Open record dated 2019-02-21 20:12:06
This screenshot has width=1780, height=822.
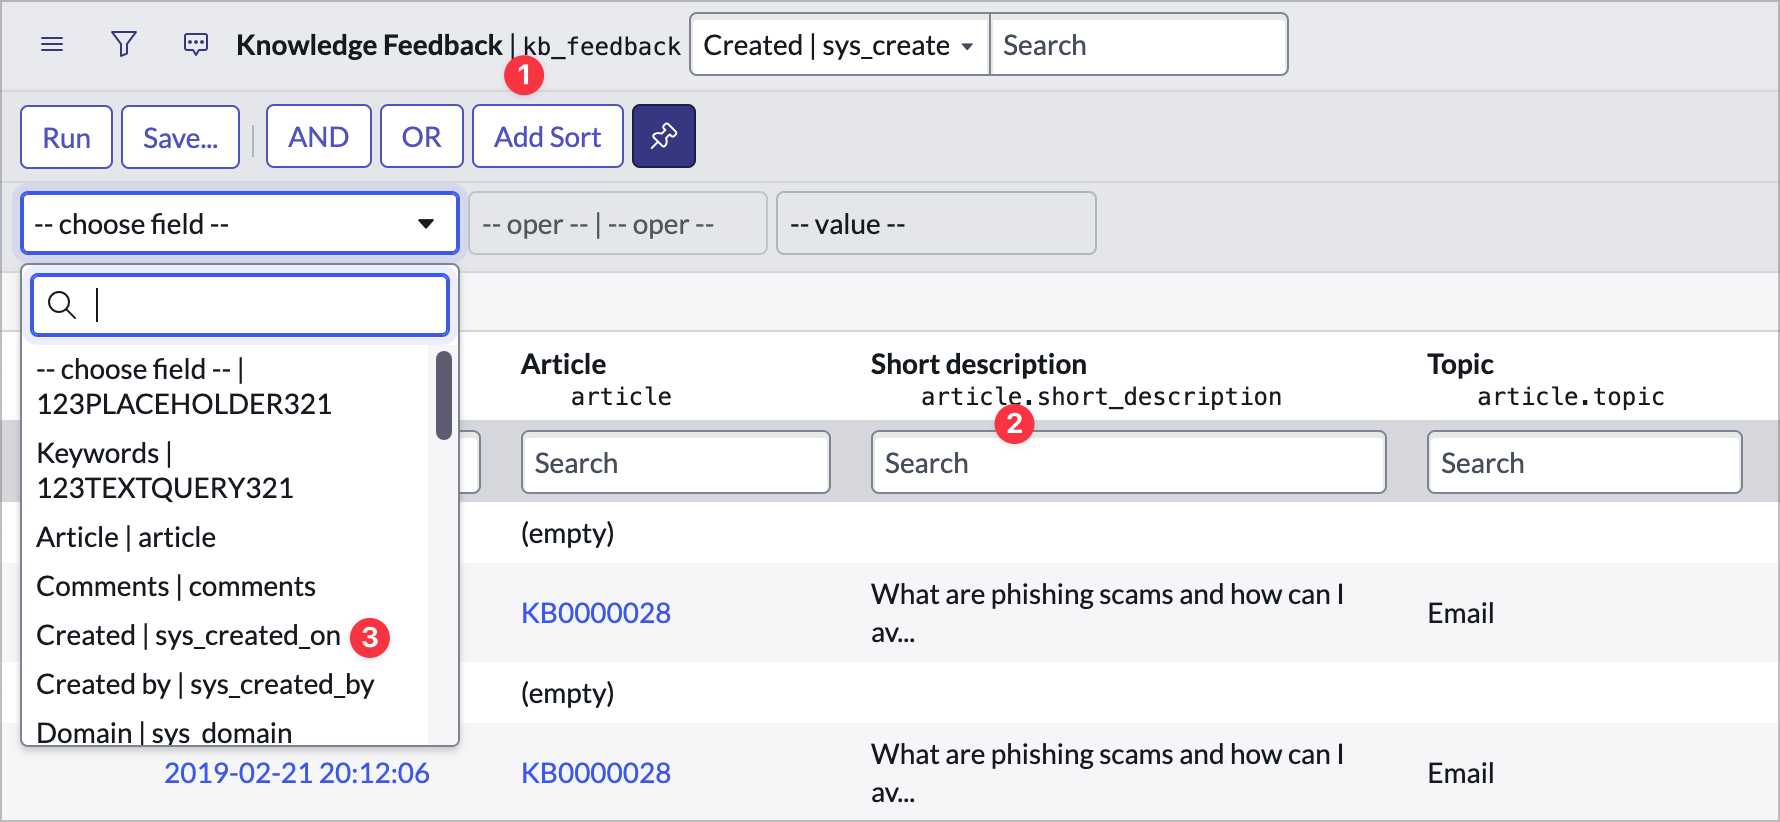(x=296, y=773)
